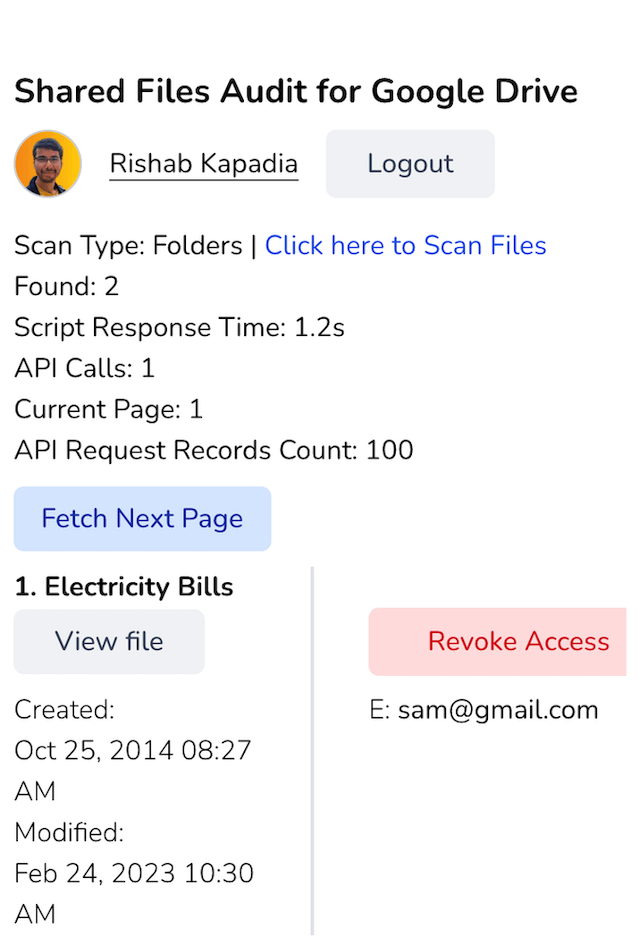This screenshot has width=640, height=941.
Task: Click the Feb 24, 2023 modified date
Action: click(133, 874)
